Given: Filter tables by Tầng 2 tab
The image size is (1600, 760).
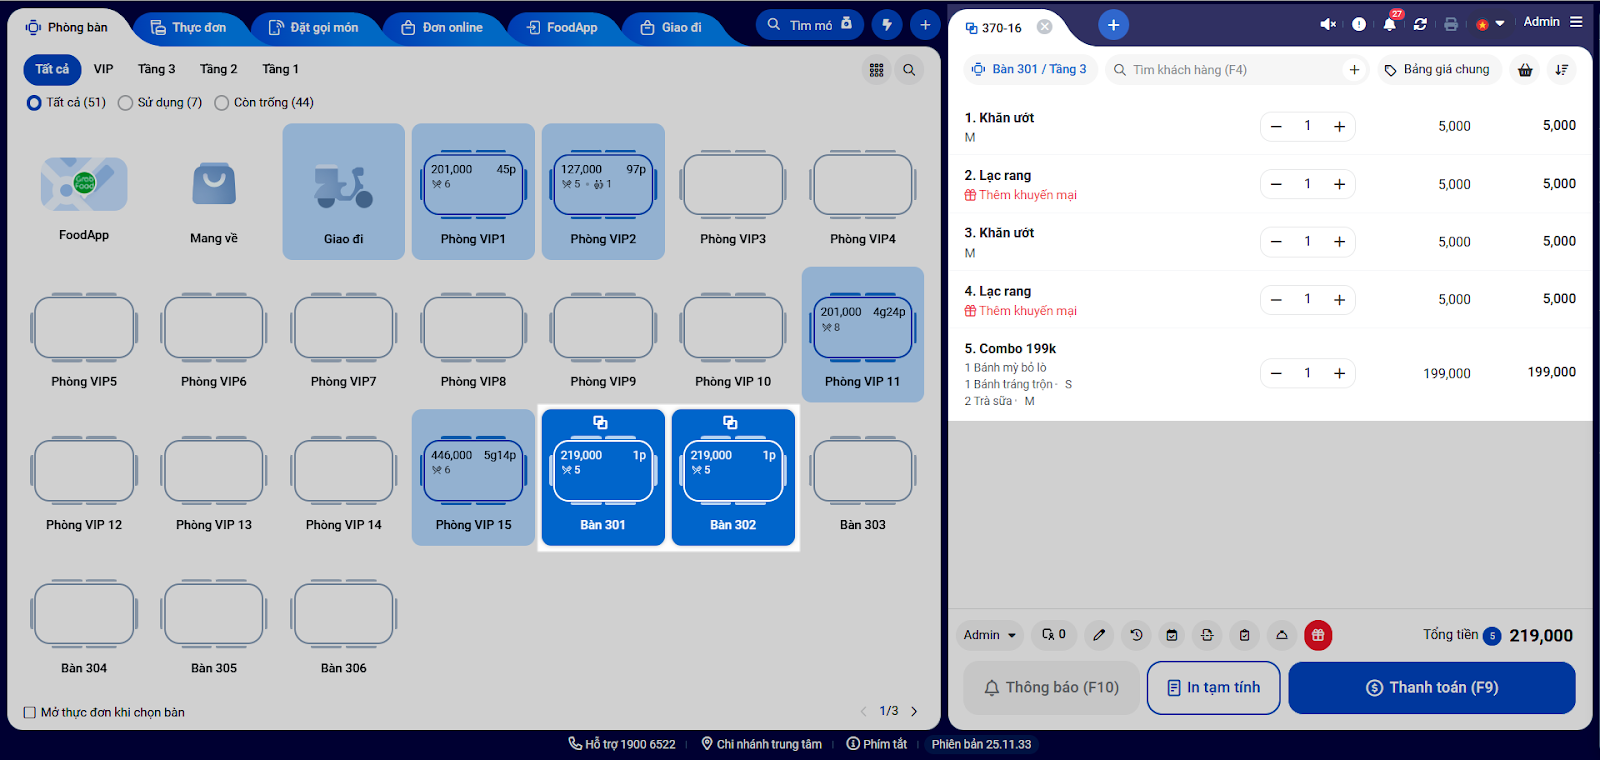Looking at the screenshot, I should pyautogui.click(x=219, y=69).
